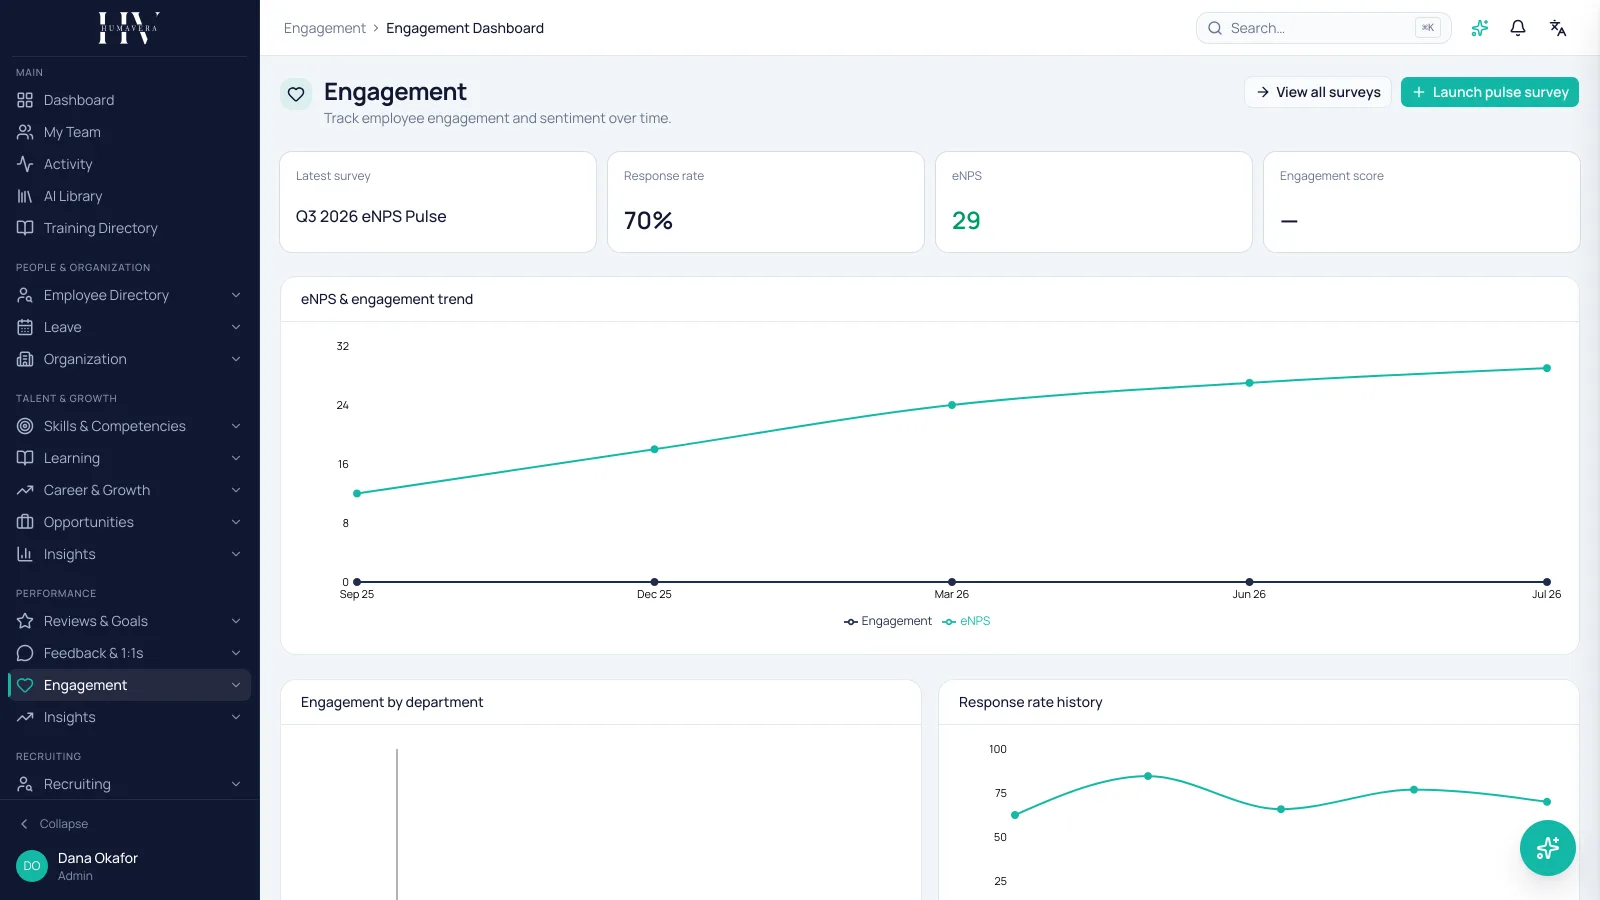
Task: Click the Organization building icon
Action: click(25, 359)
